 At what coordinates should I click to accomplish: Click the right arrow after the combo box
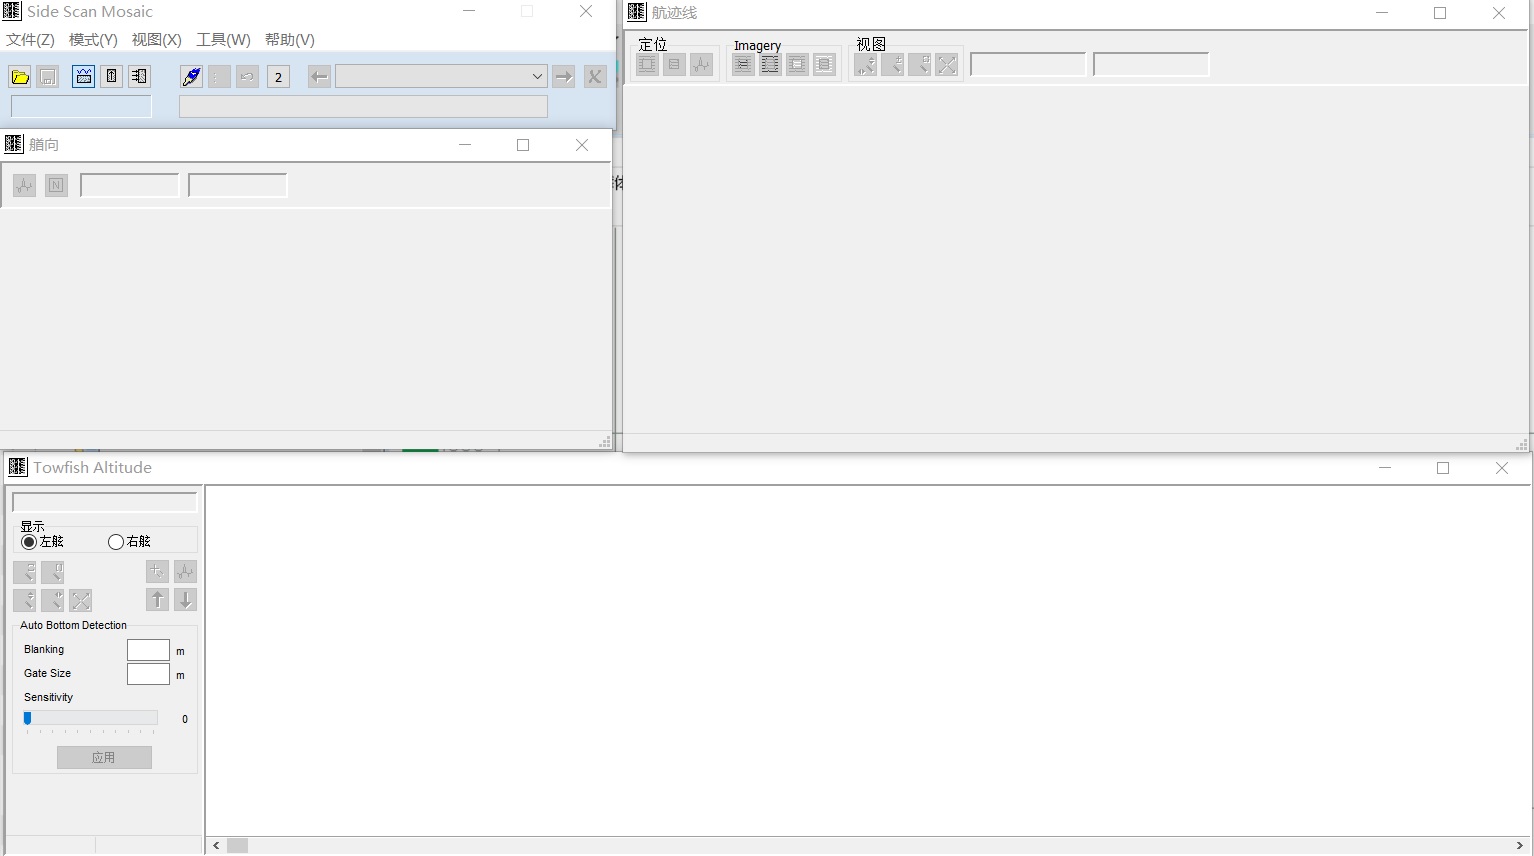pos(564,77)
